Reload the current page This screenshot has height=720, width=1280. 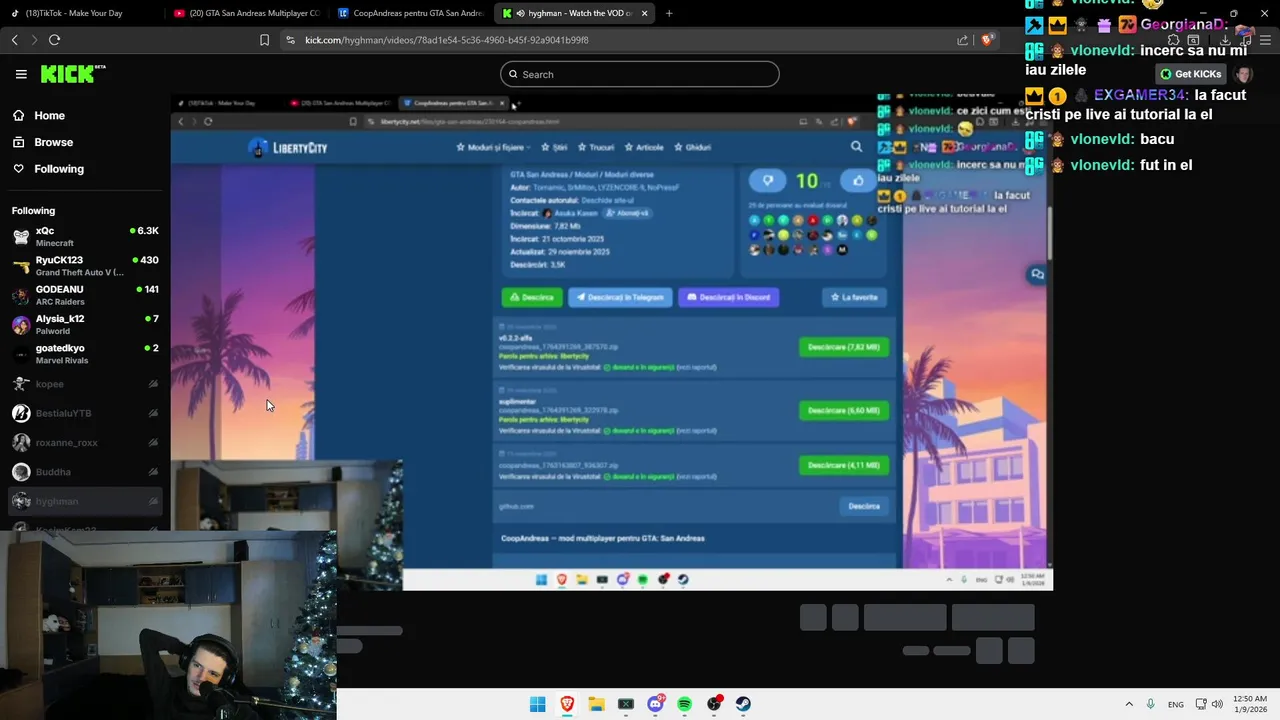tap(54, 40)
